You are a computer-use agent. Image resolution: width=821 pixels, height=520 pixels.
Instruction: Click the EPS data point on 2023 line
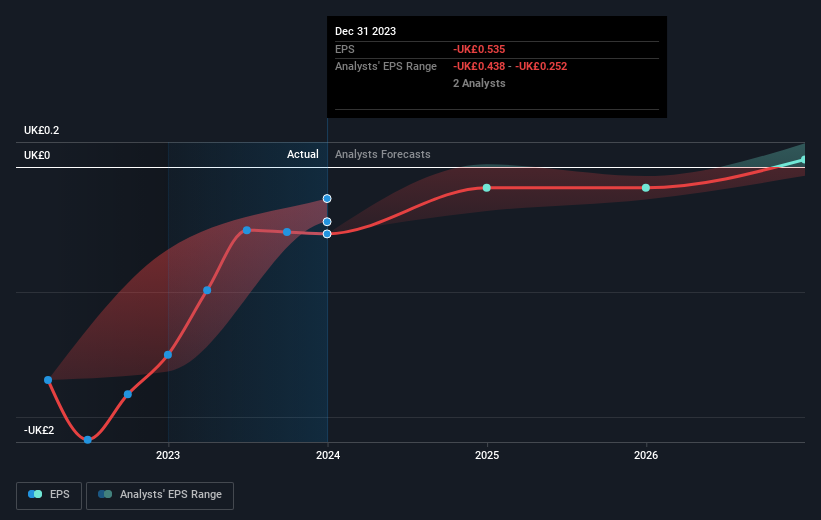pos(168,355)
